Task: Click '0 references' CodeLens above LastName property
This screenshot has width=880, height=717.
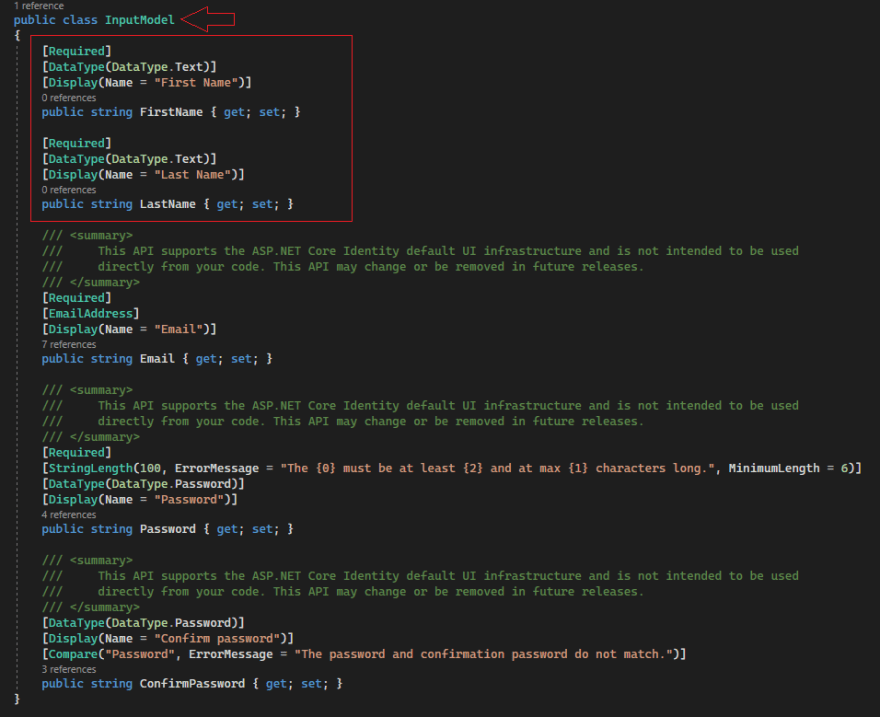Action: pos(68,190)
